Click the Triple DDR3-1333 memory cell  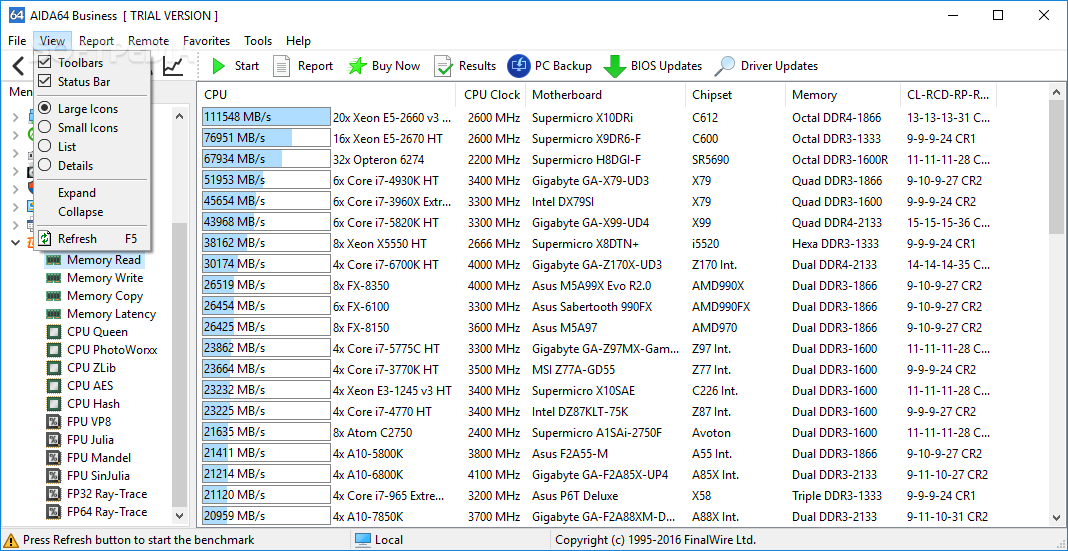click(836, 496)
